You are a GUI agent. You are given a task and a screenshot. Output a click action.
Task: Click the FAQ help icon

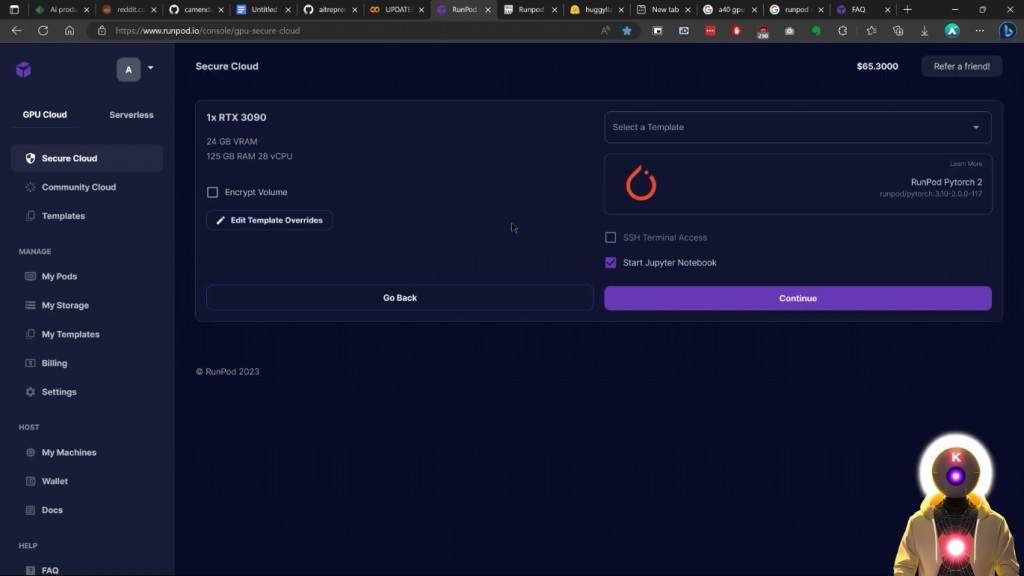[x=30, y=570]
